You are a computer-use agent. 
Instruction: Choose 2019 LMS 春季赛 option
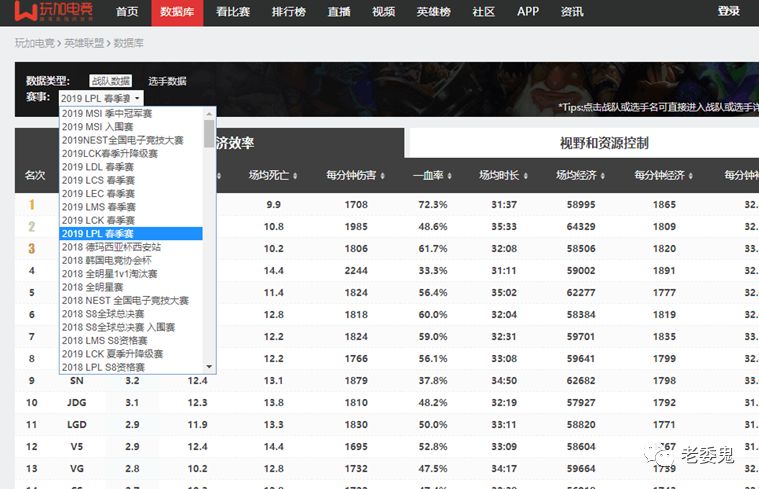pos(131,207)
